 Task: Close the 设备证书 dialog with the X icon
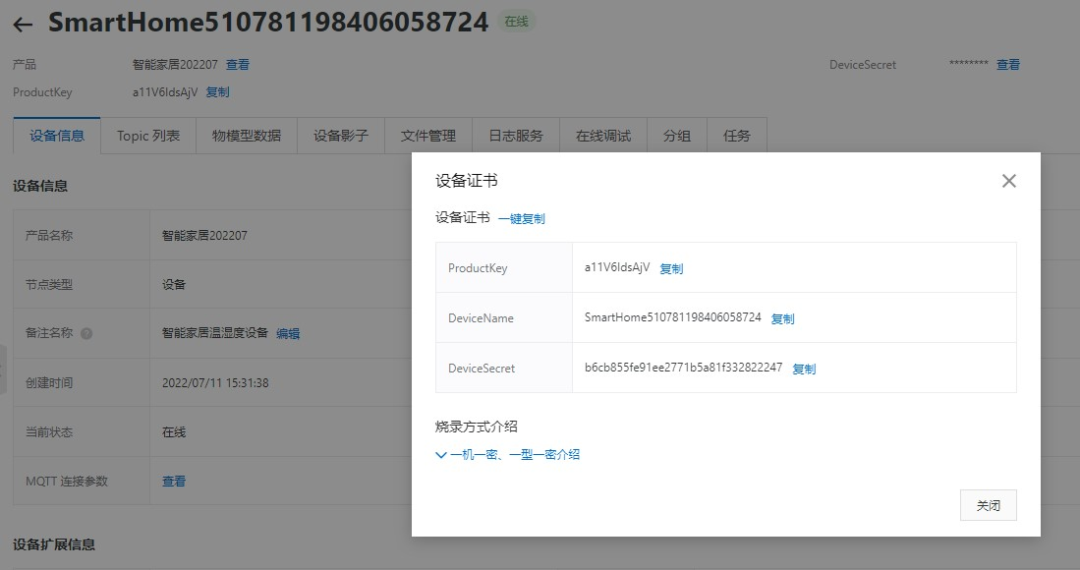(x=1008, y=181)
